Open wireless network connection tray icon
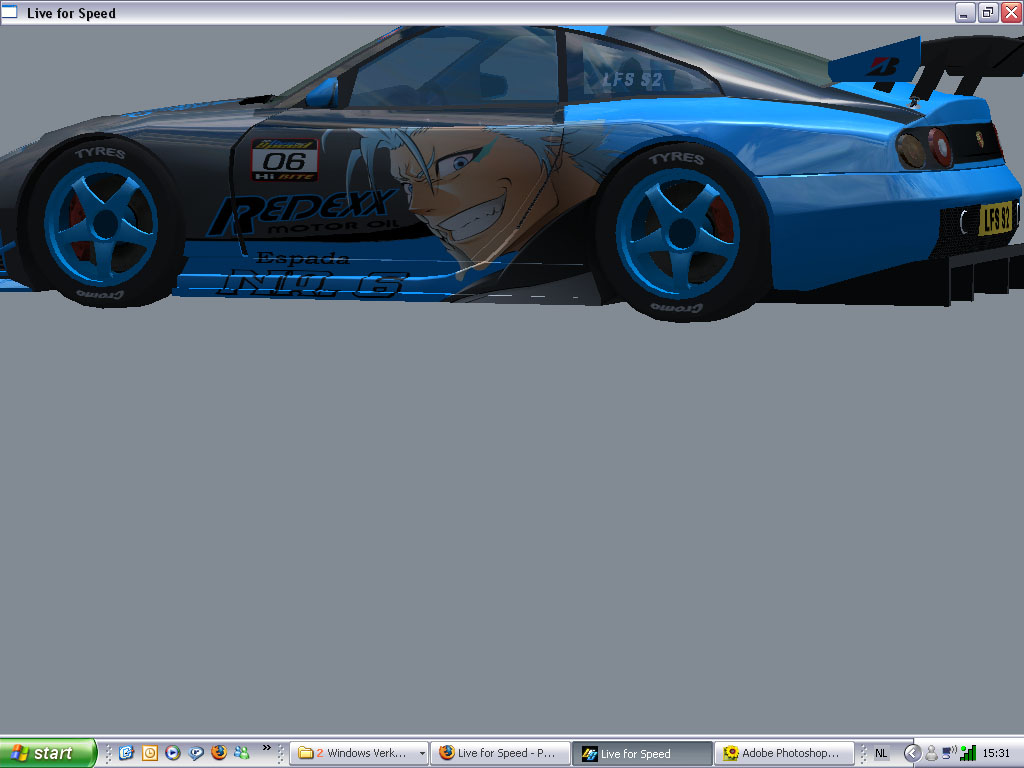The width and height of the screenshot is (1024, 768). coord(949,754)
